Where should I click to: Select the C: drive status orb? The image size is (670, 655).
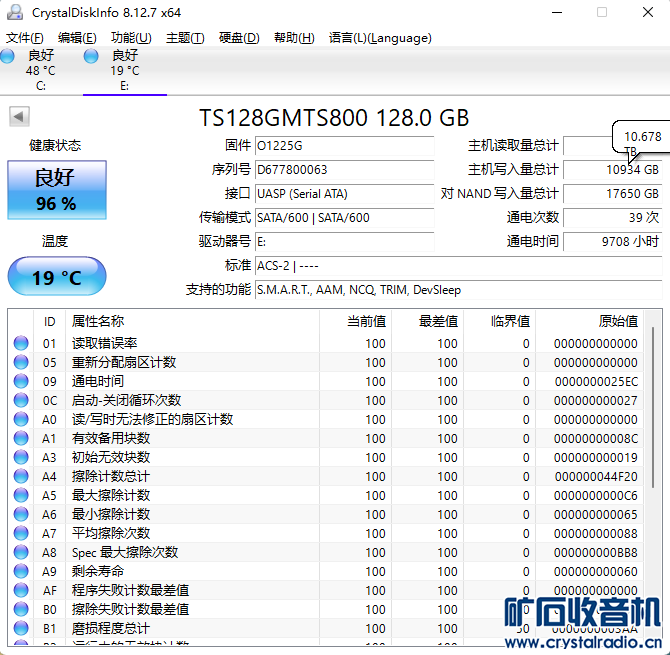[x=8, y=57]
